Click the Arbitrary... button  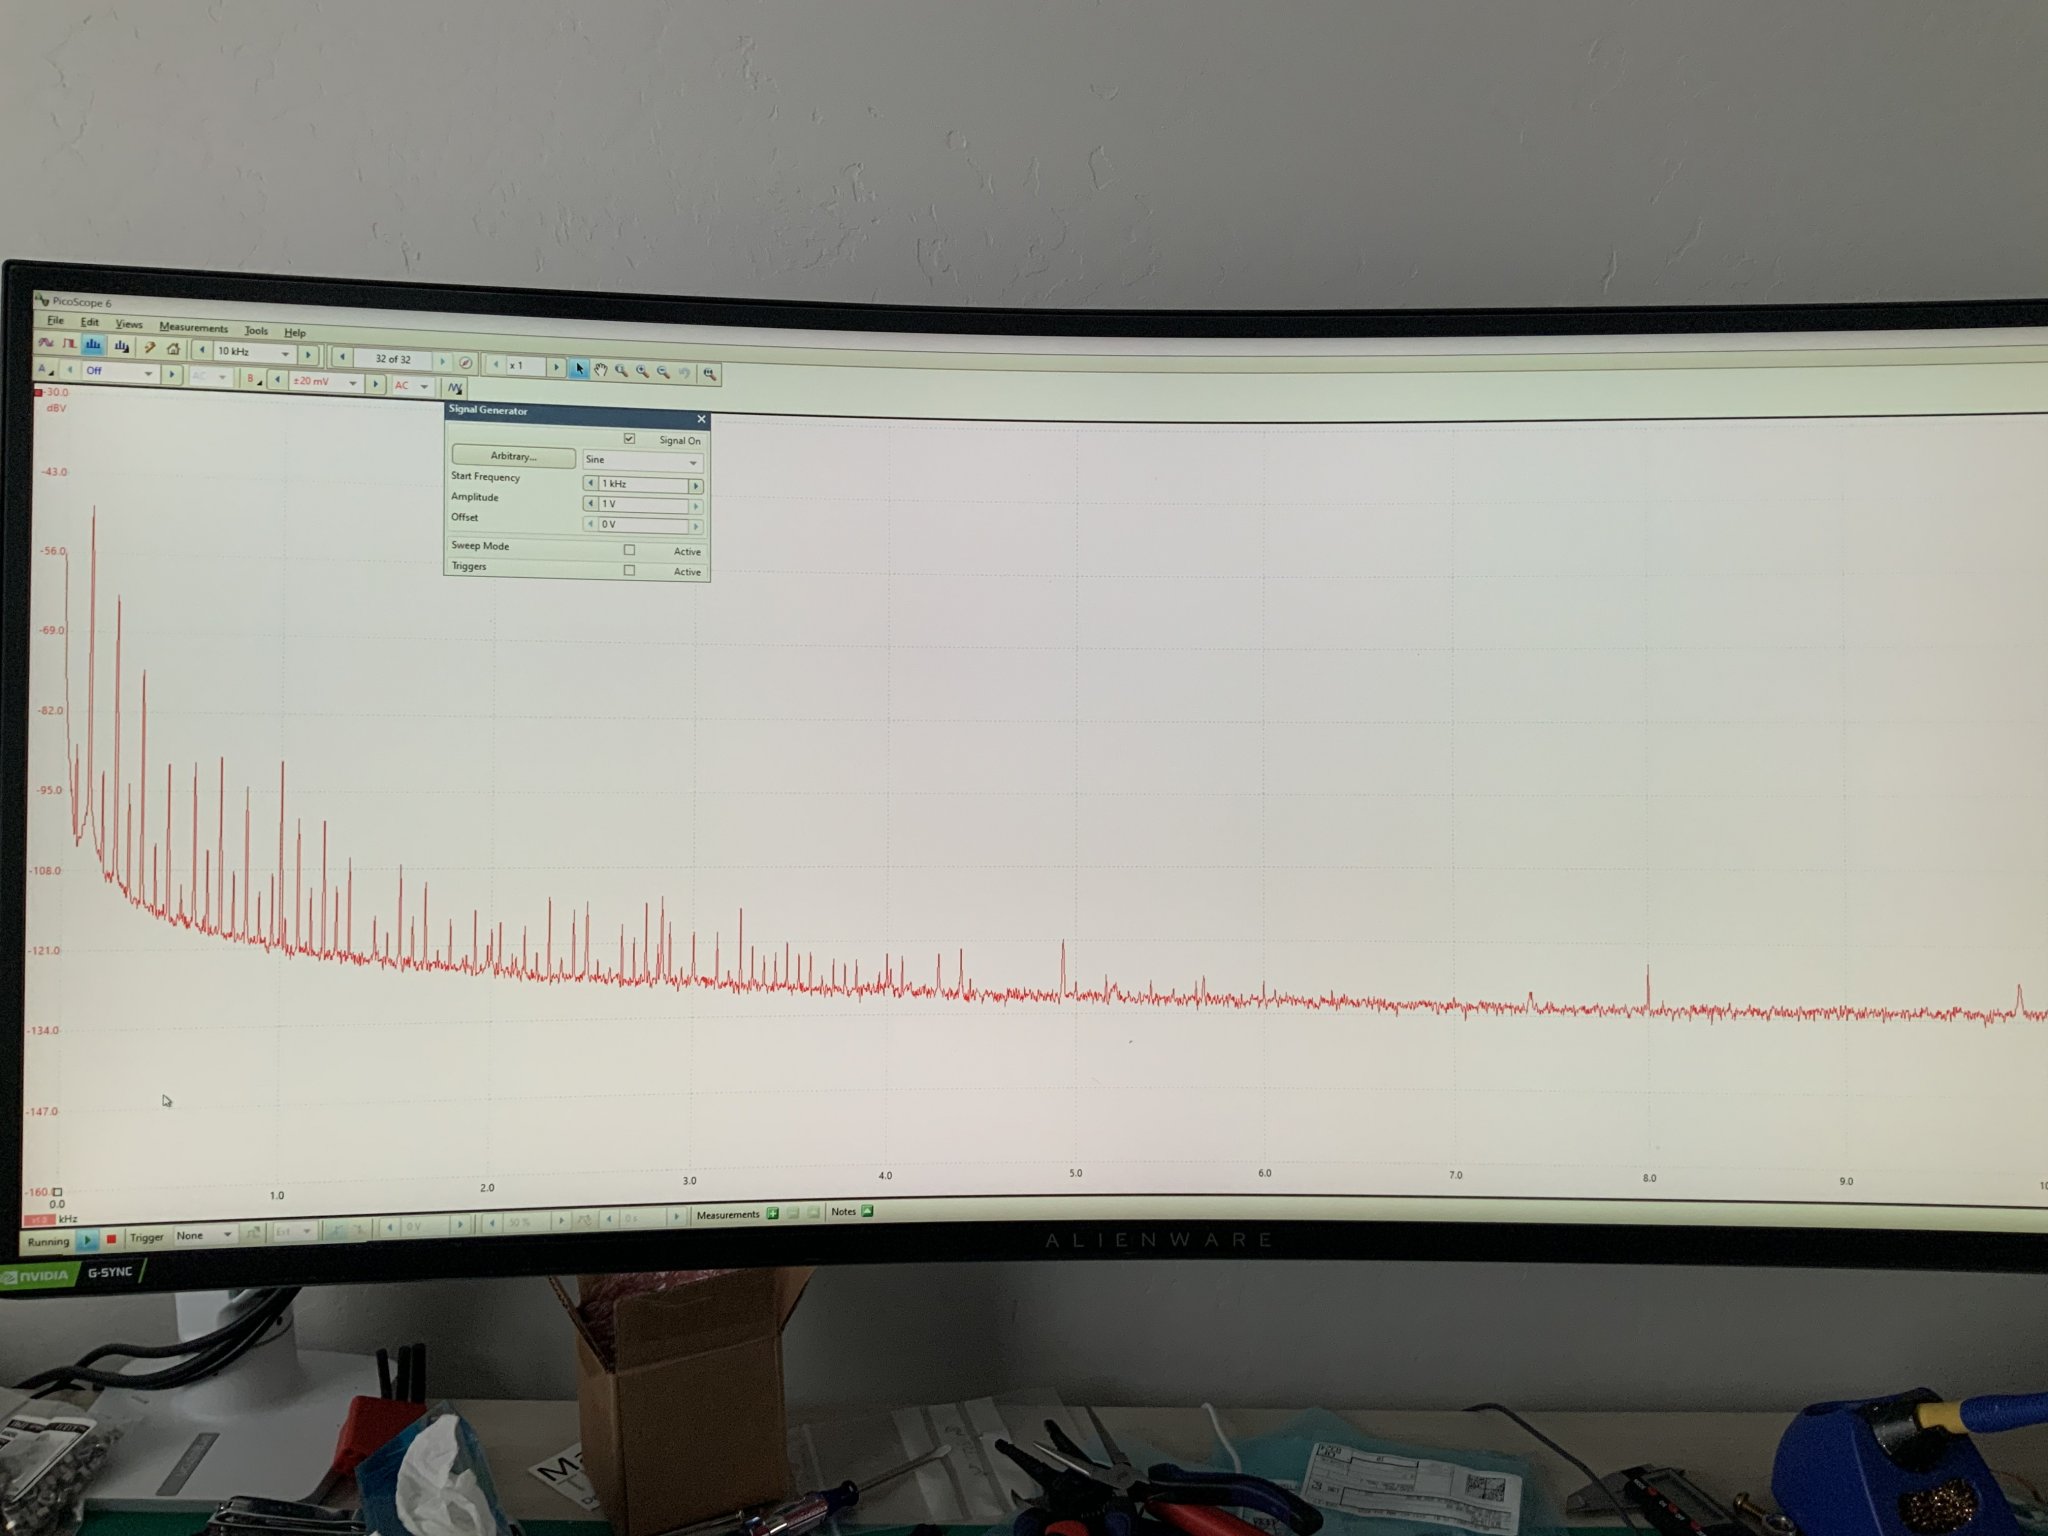point(514,456)
